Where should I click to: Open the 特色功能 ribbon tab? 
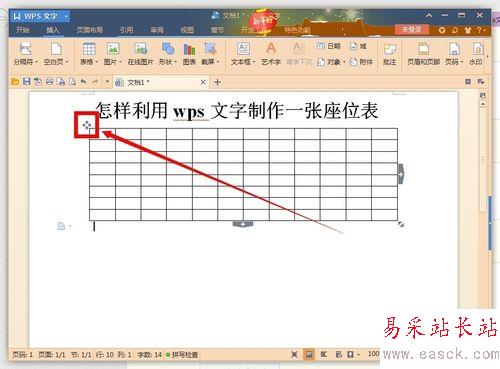click(298, 30)
